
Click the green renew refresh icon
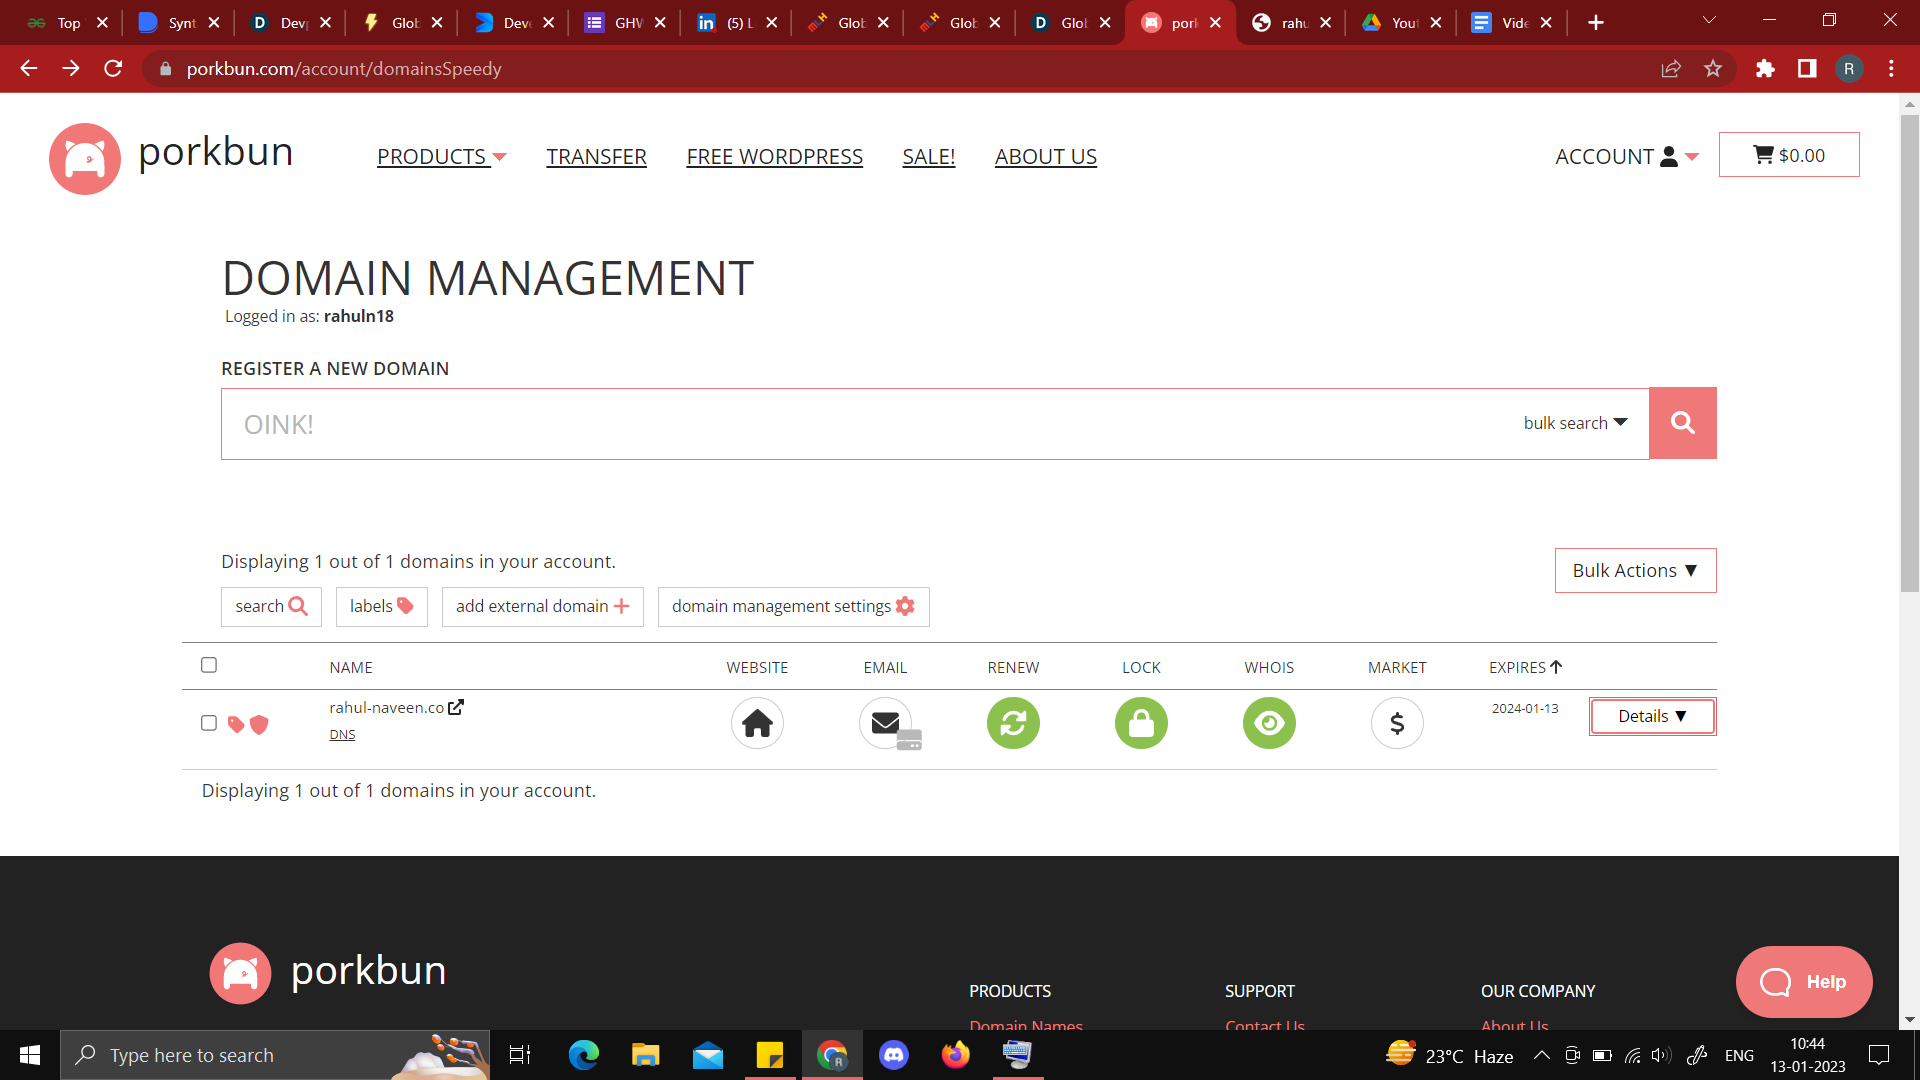point(1013,723)
